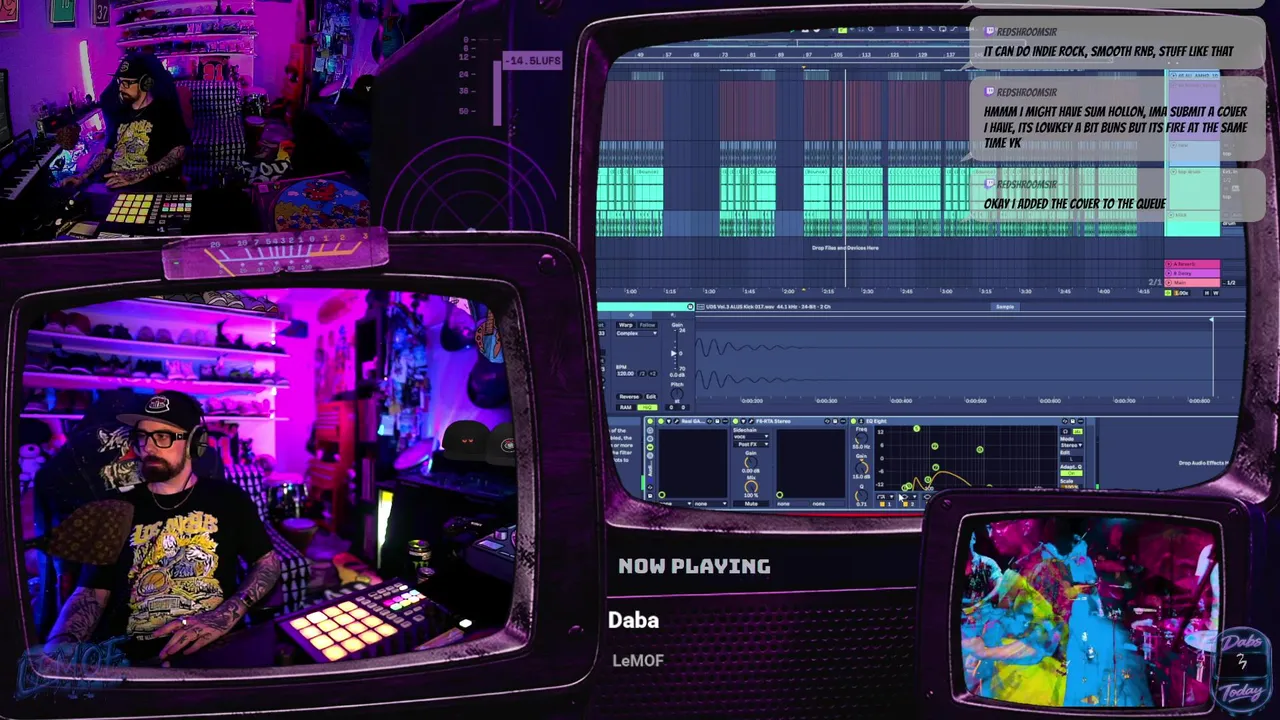Click the Now Playing album art thumbnail
This screenshot has height=720, width=1280.
(x=1090, y=610)
